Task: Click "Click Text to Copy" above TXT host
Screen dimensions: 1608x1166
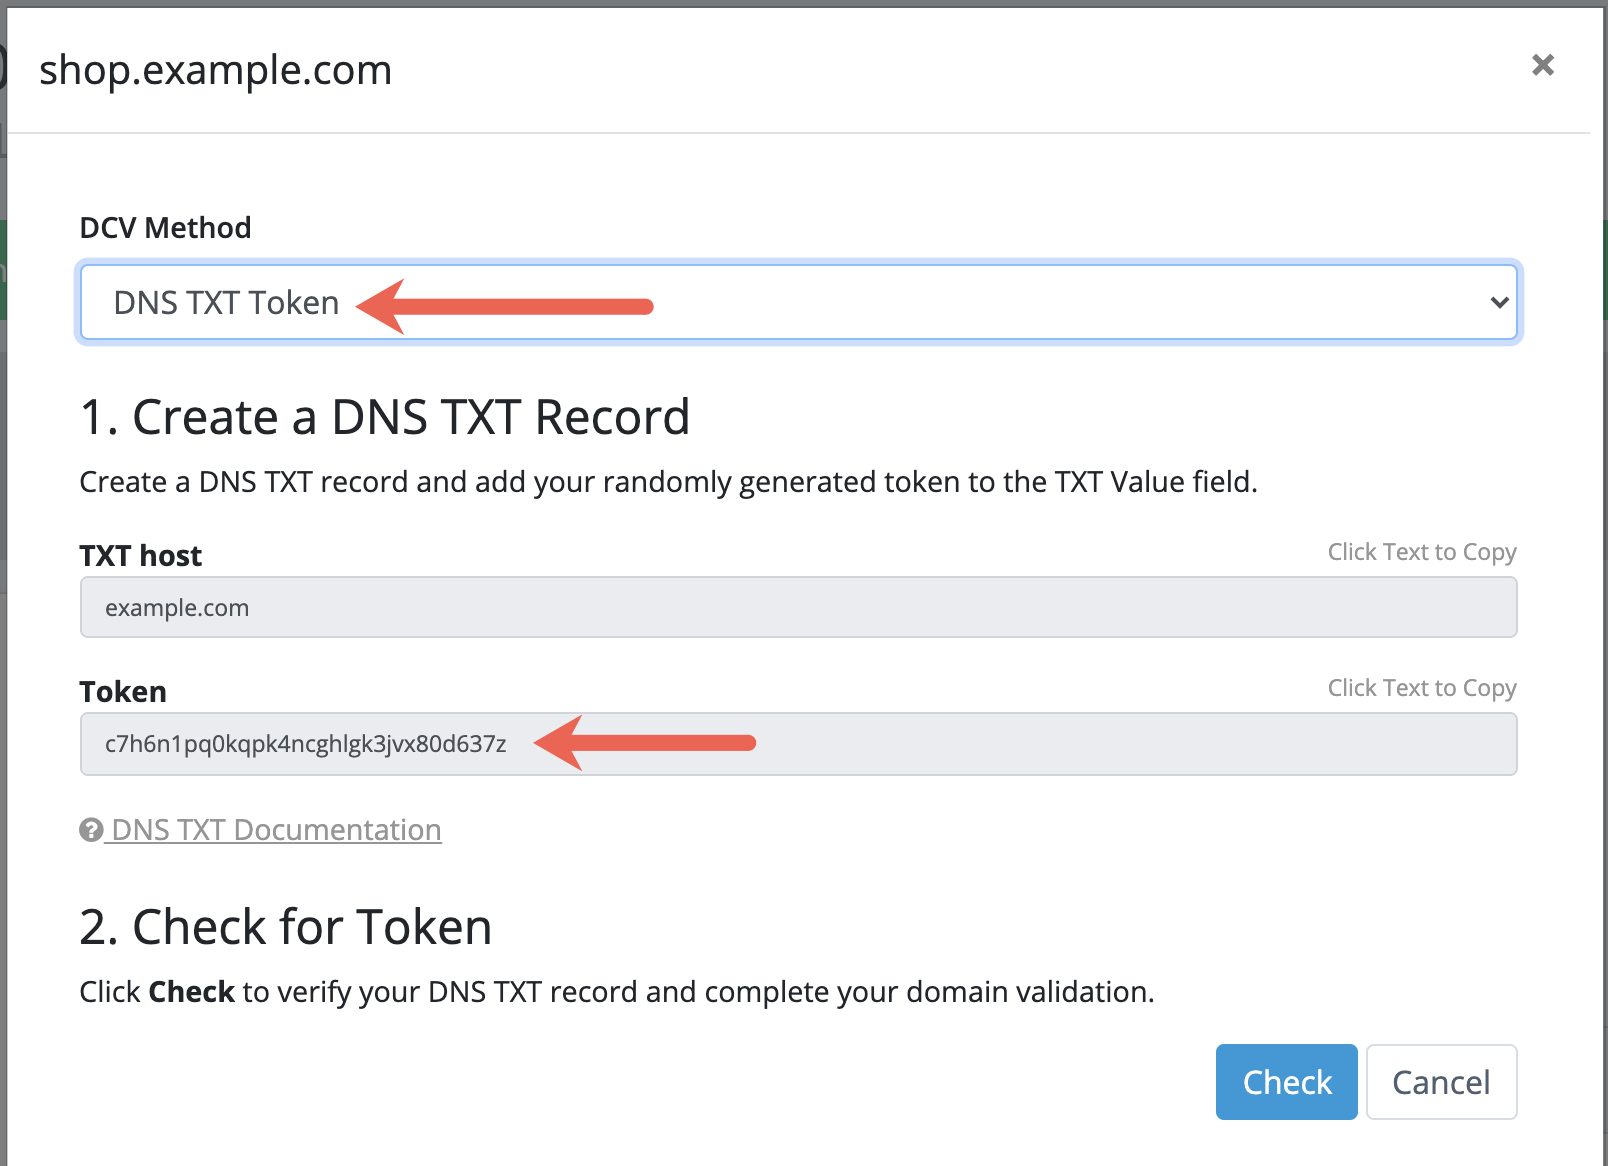Action: tap(1421, 552)
